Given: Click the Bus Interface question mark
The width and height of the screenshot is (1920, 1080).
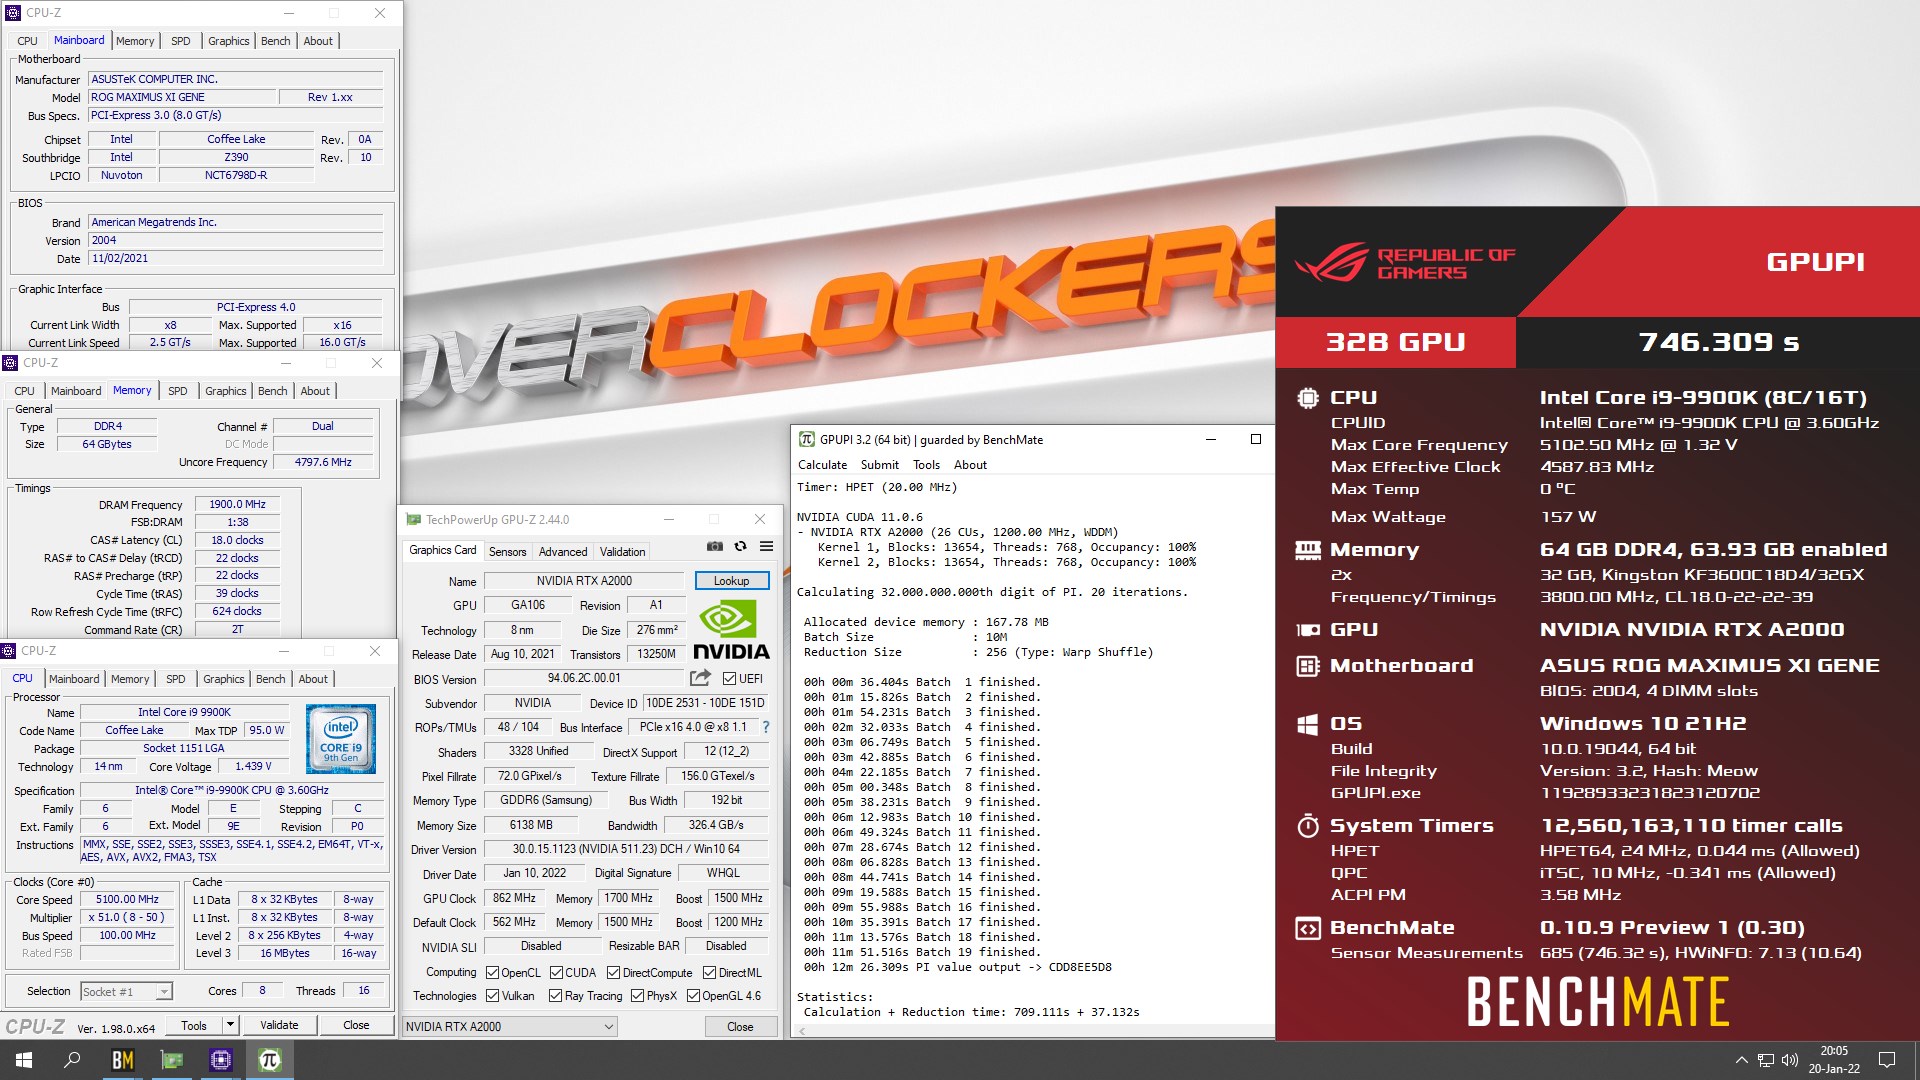Looking at the screenshot, I should 766,727.
